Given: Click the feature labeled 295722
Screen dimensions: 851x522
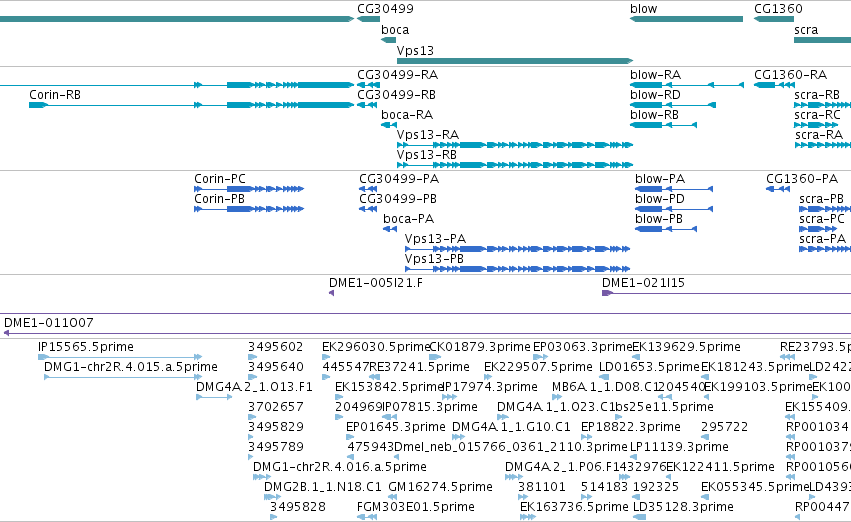Looking at the screenshot, I should click(725, 428).
